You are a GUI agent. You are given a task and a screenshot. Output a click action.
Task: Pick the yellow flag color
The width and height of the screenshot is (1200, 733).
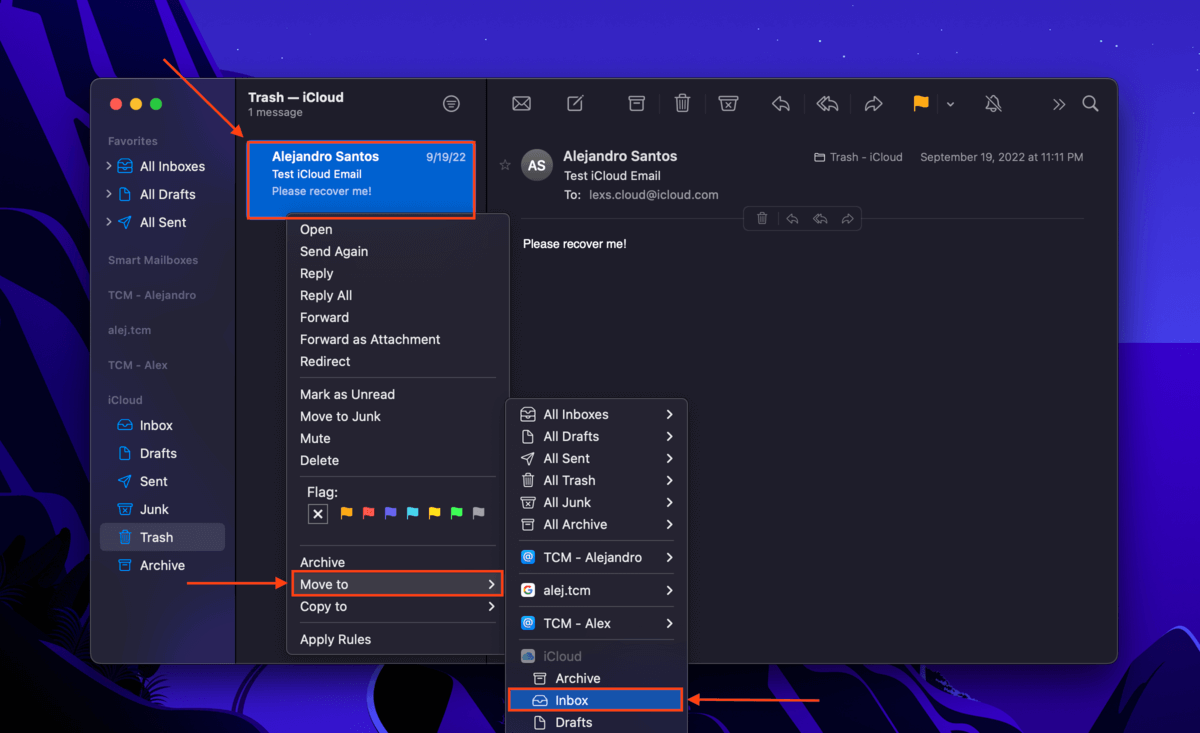pos(434,513)
